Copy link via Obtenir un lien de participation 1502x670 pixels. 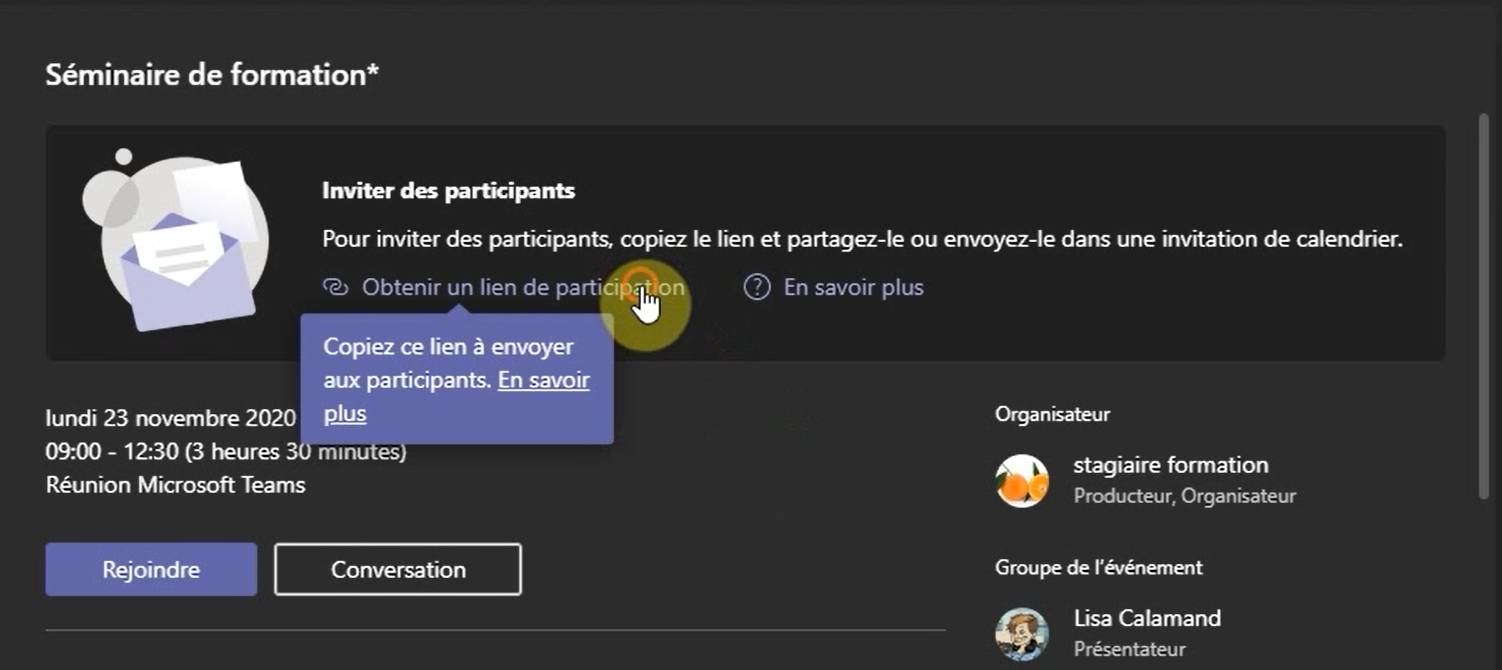tap(522, 288)
